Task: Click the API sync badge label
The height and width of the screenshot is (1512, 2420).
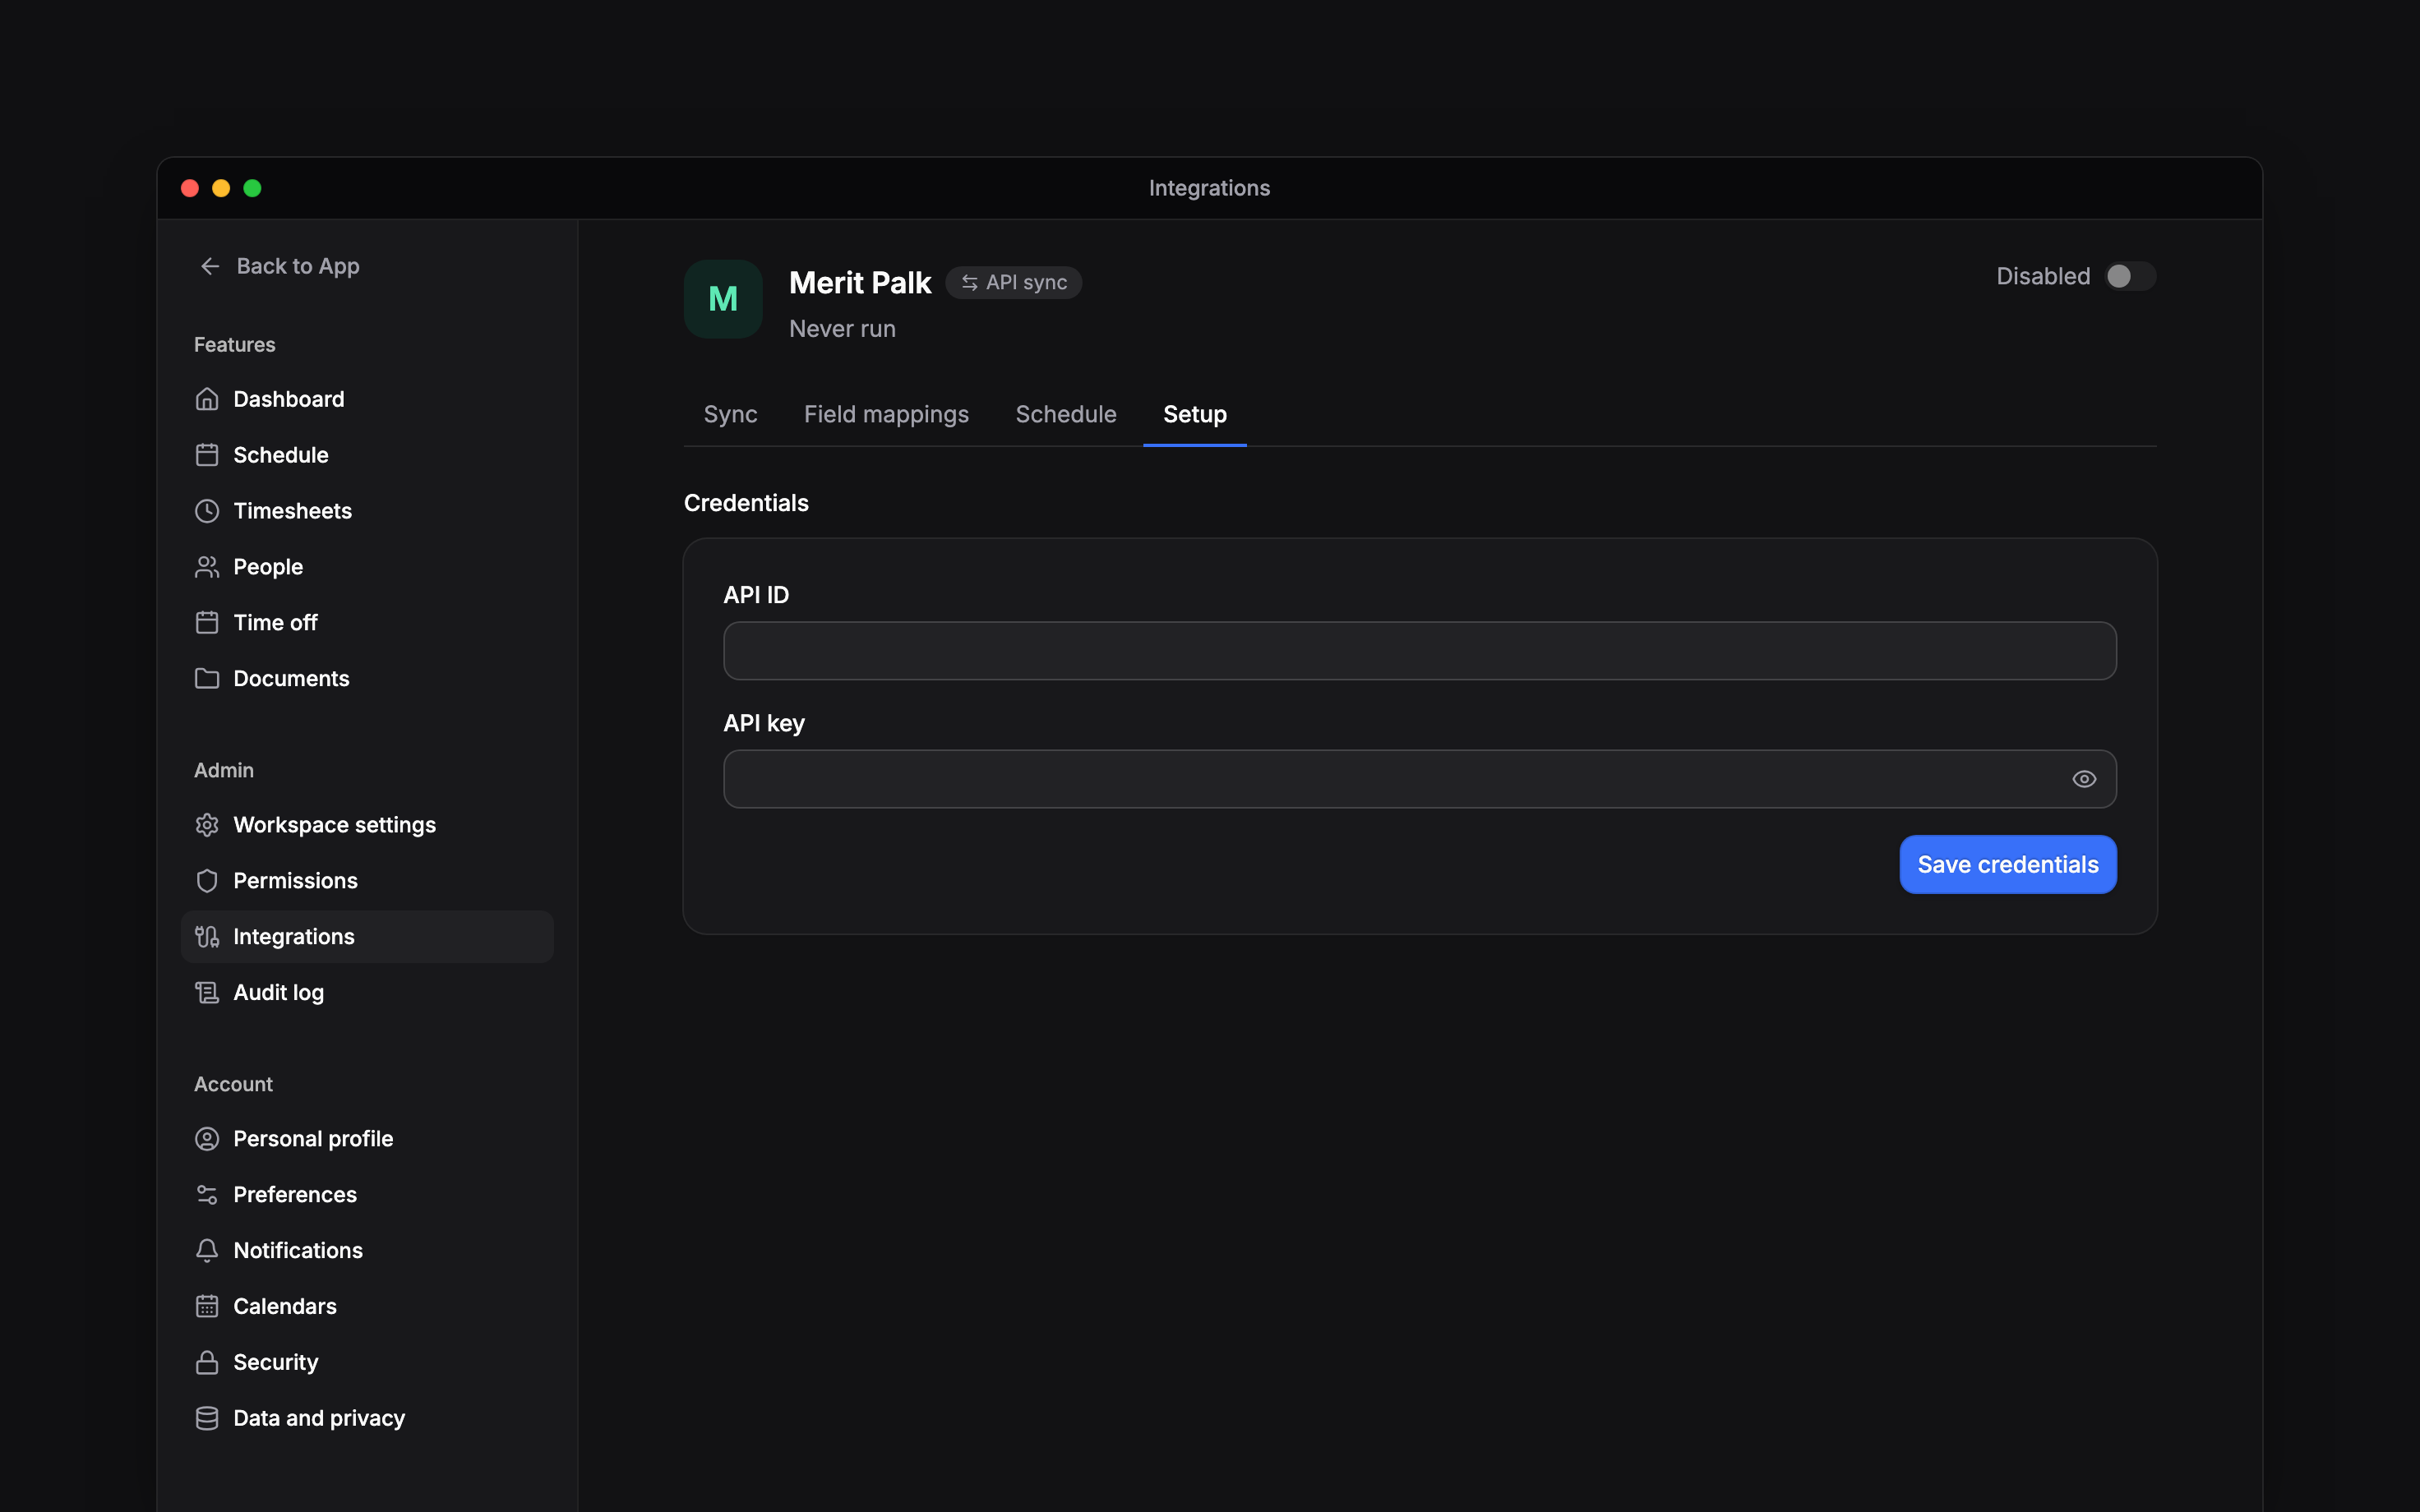Action: 1027,283
